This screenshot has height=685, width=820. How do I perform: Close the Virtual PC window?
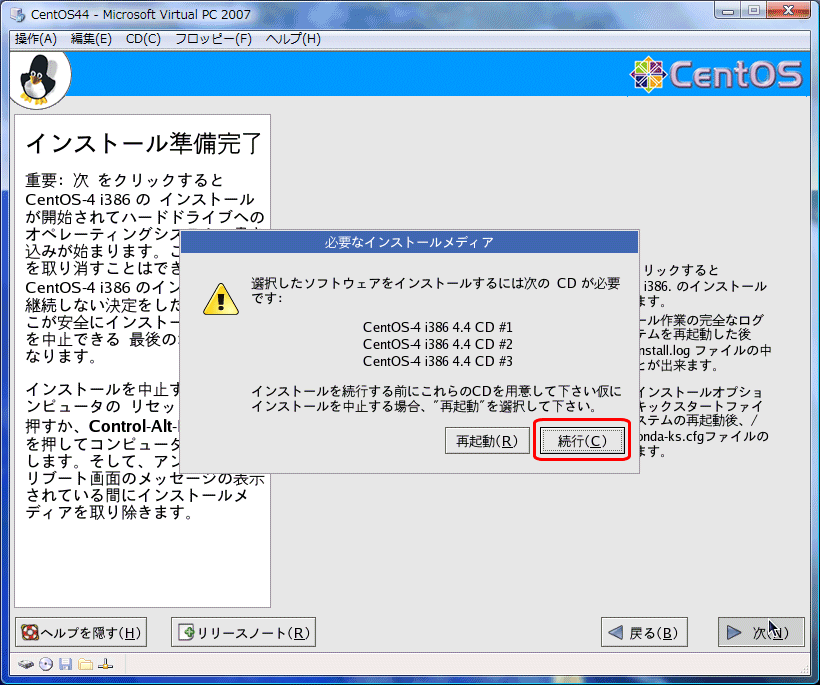point(789,10)
